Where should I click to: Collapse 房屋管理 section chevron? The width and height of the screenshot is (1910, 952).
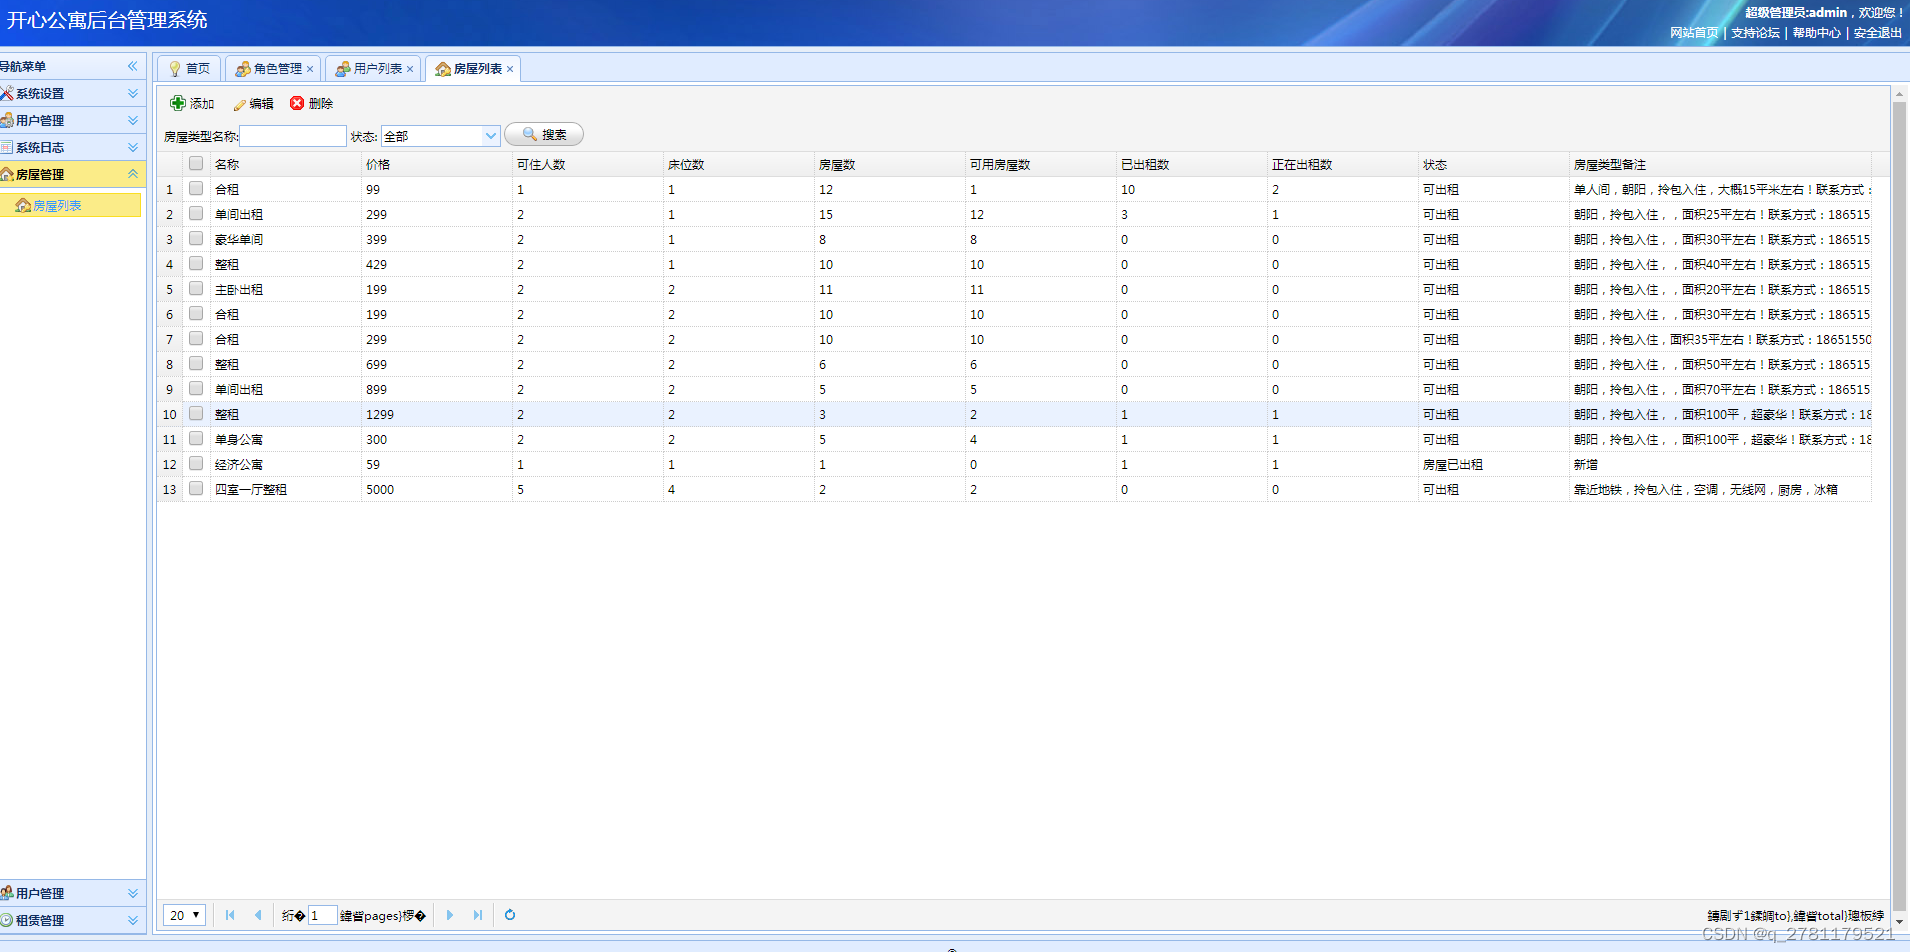click(133, 174)
